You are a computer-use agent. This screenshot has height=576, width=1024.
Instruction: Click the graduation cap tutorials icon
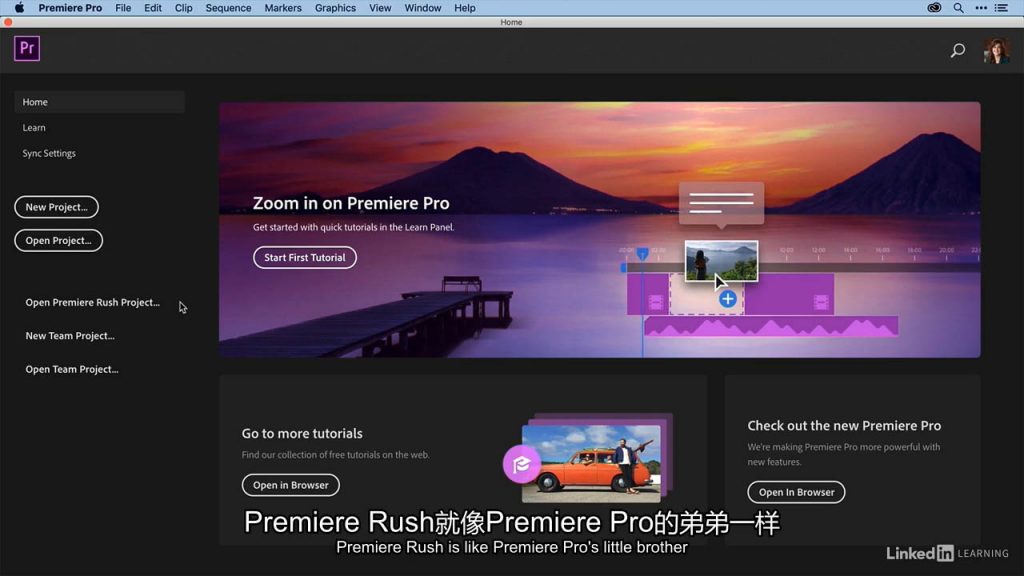tap(521, 464)
